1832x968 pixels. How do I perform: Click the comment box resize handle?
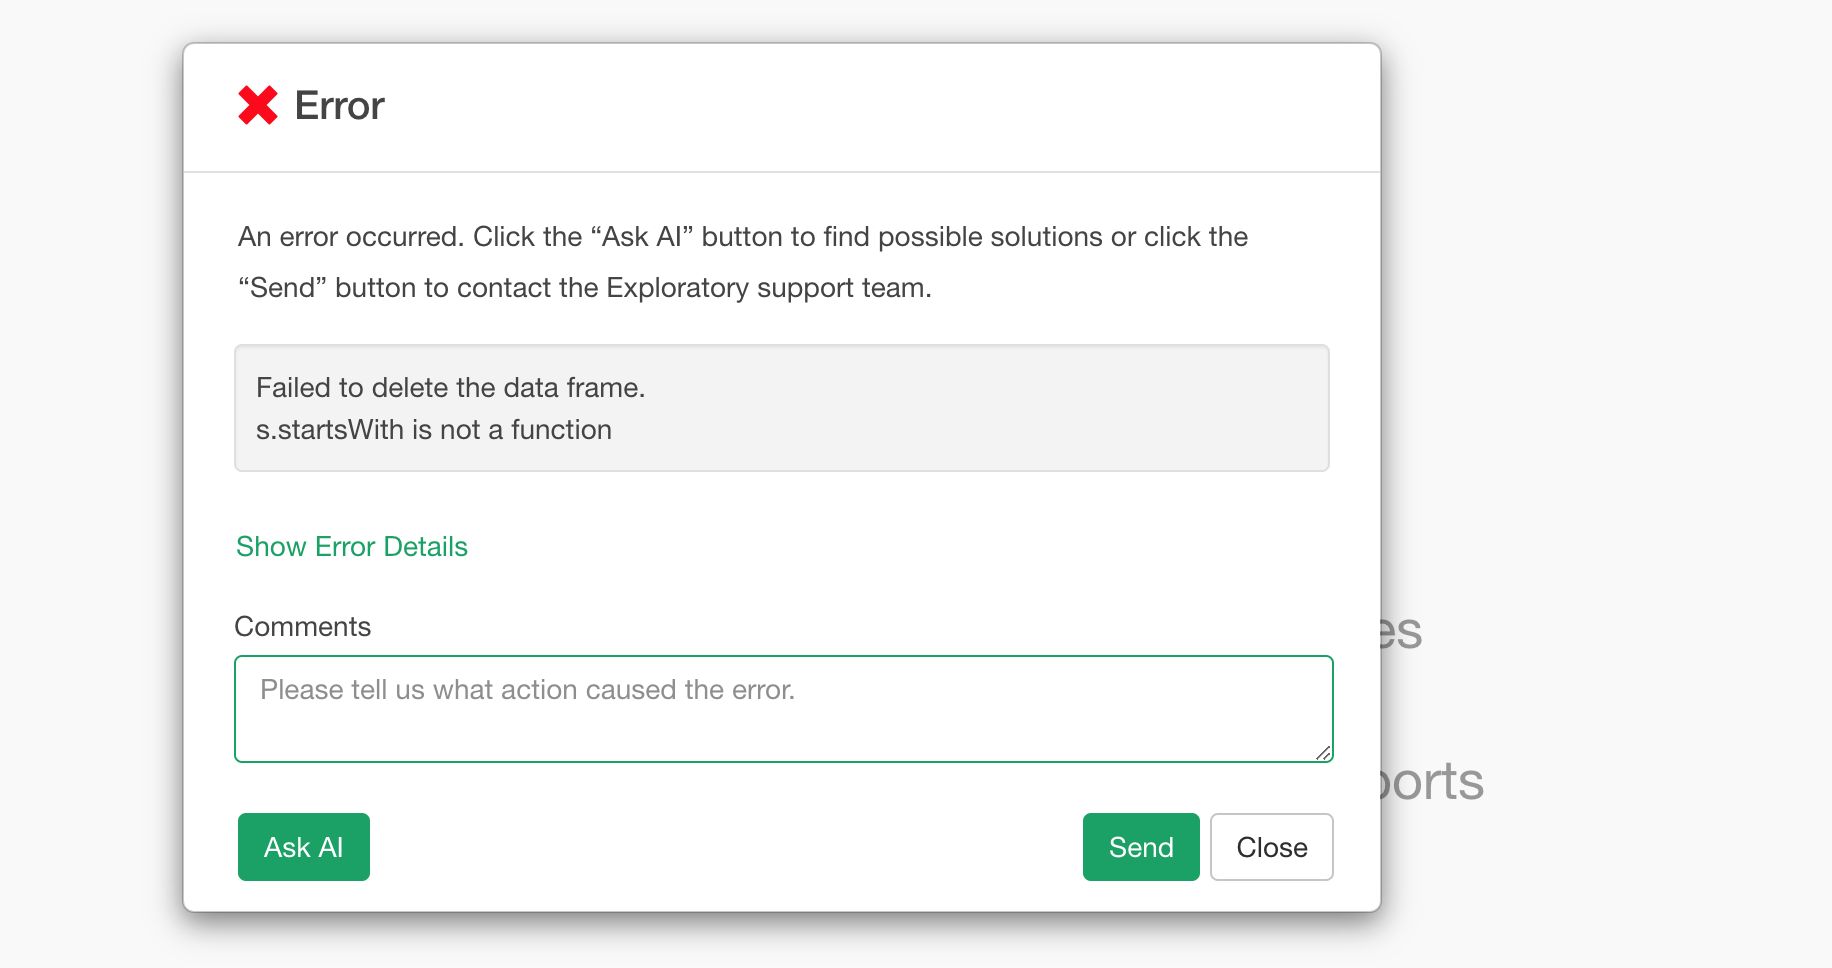click(x=1323, y=753)
